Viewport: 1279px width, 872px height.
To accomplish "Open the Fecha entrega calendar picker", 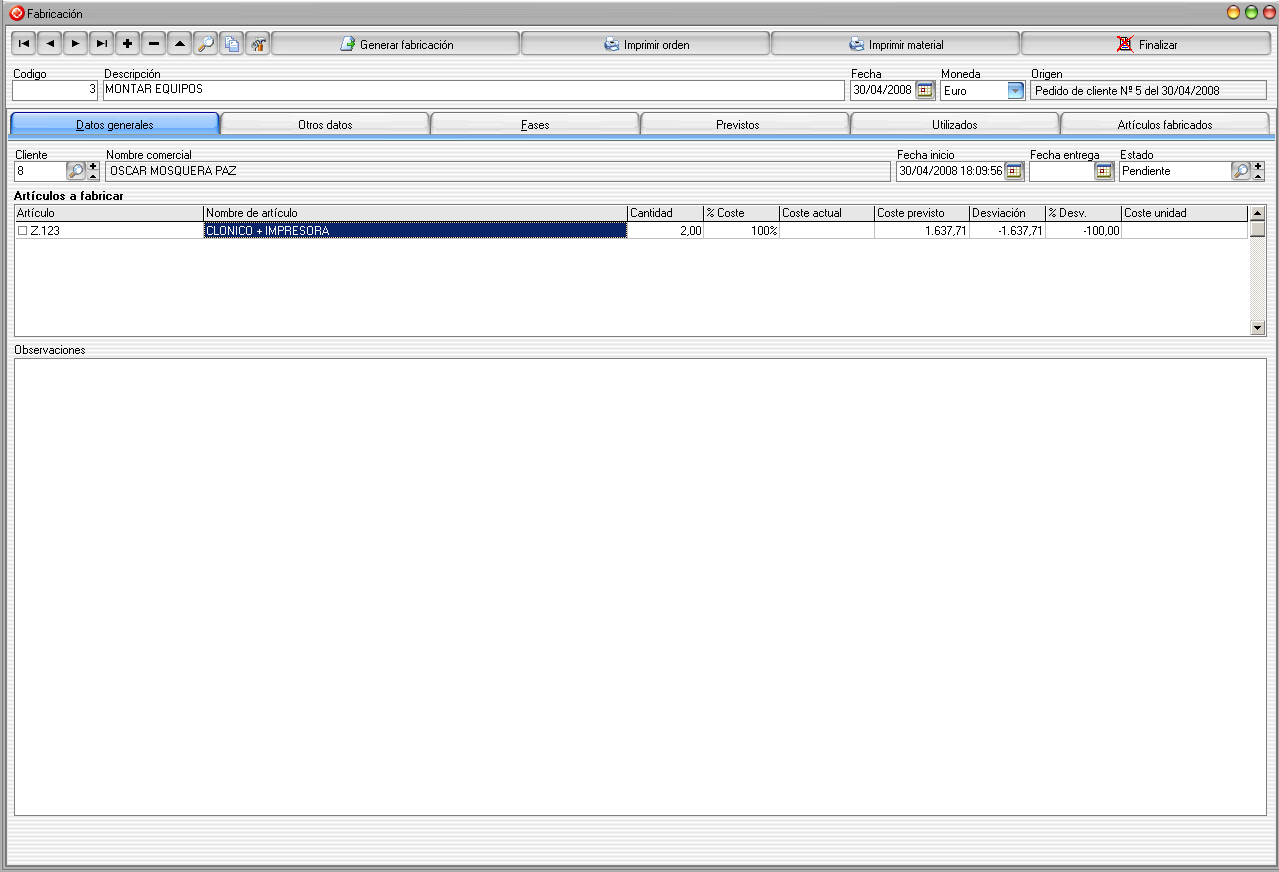I will tap(1103, 171).
